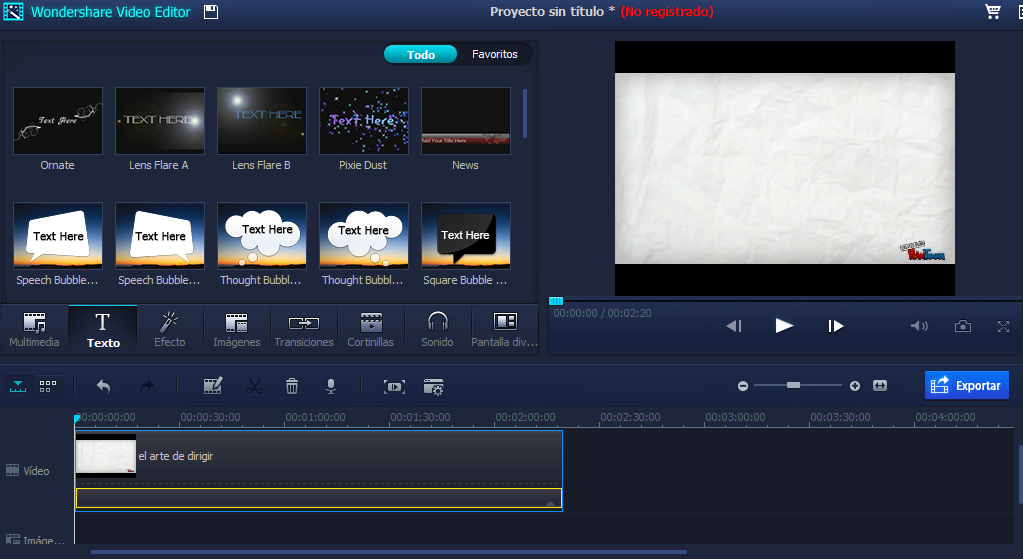
Task: Open the Efecto tab
Action: (x=170, y=329)
